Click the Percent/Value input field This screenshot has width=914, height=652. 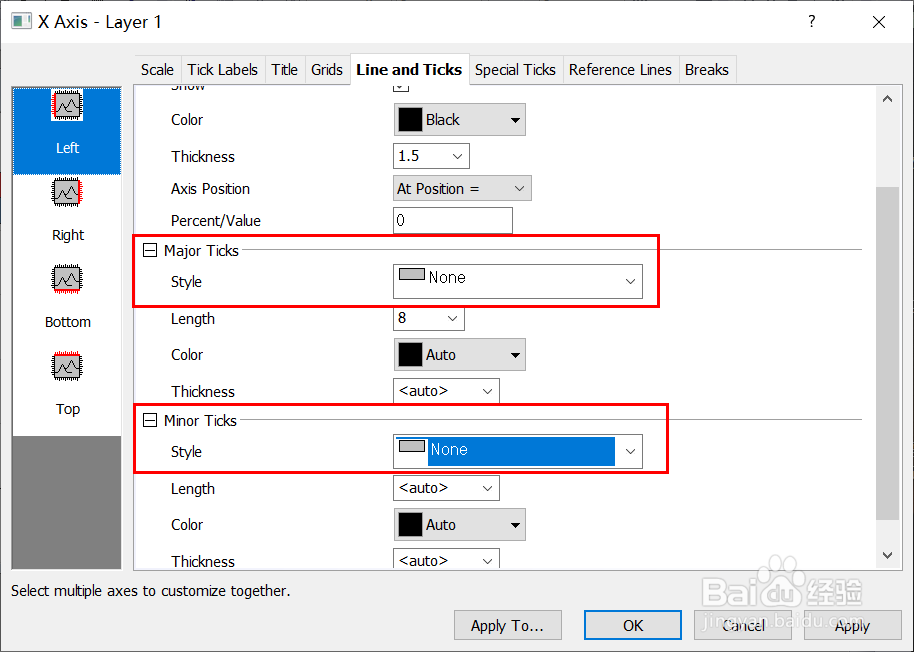pos(452,220)
